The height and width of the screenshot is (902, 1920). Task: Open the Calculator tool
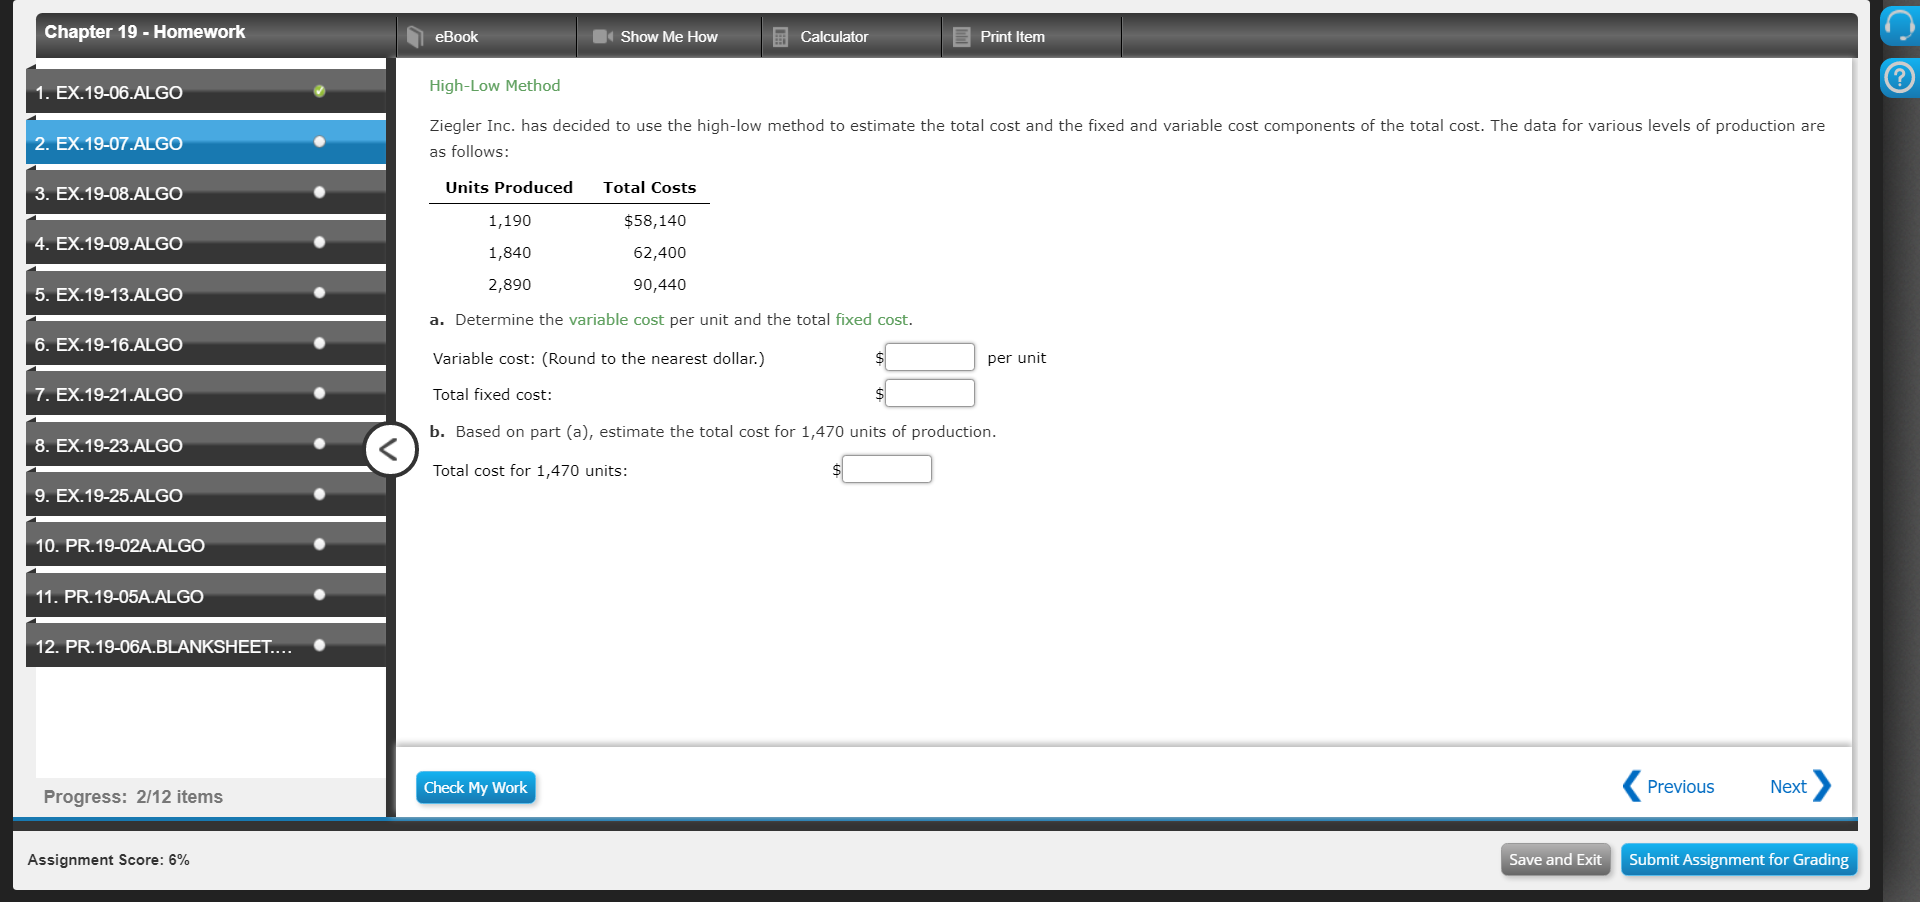click(x=834, y=36)
